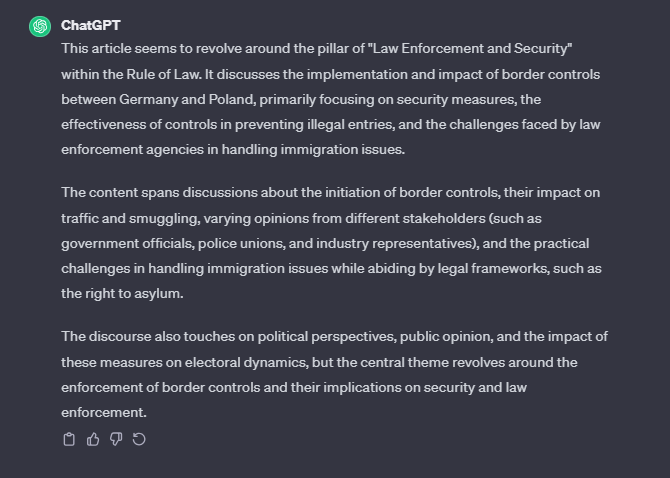The width and height of the screenshot is (670, 478).
Task: Click the green ChatGPT avatar logo
Action: 40,26
